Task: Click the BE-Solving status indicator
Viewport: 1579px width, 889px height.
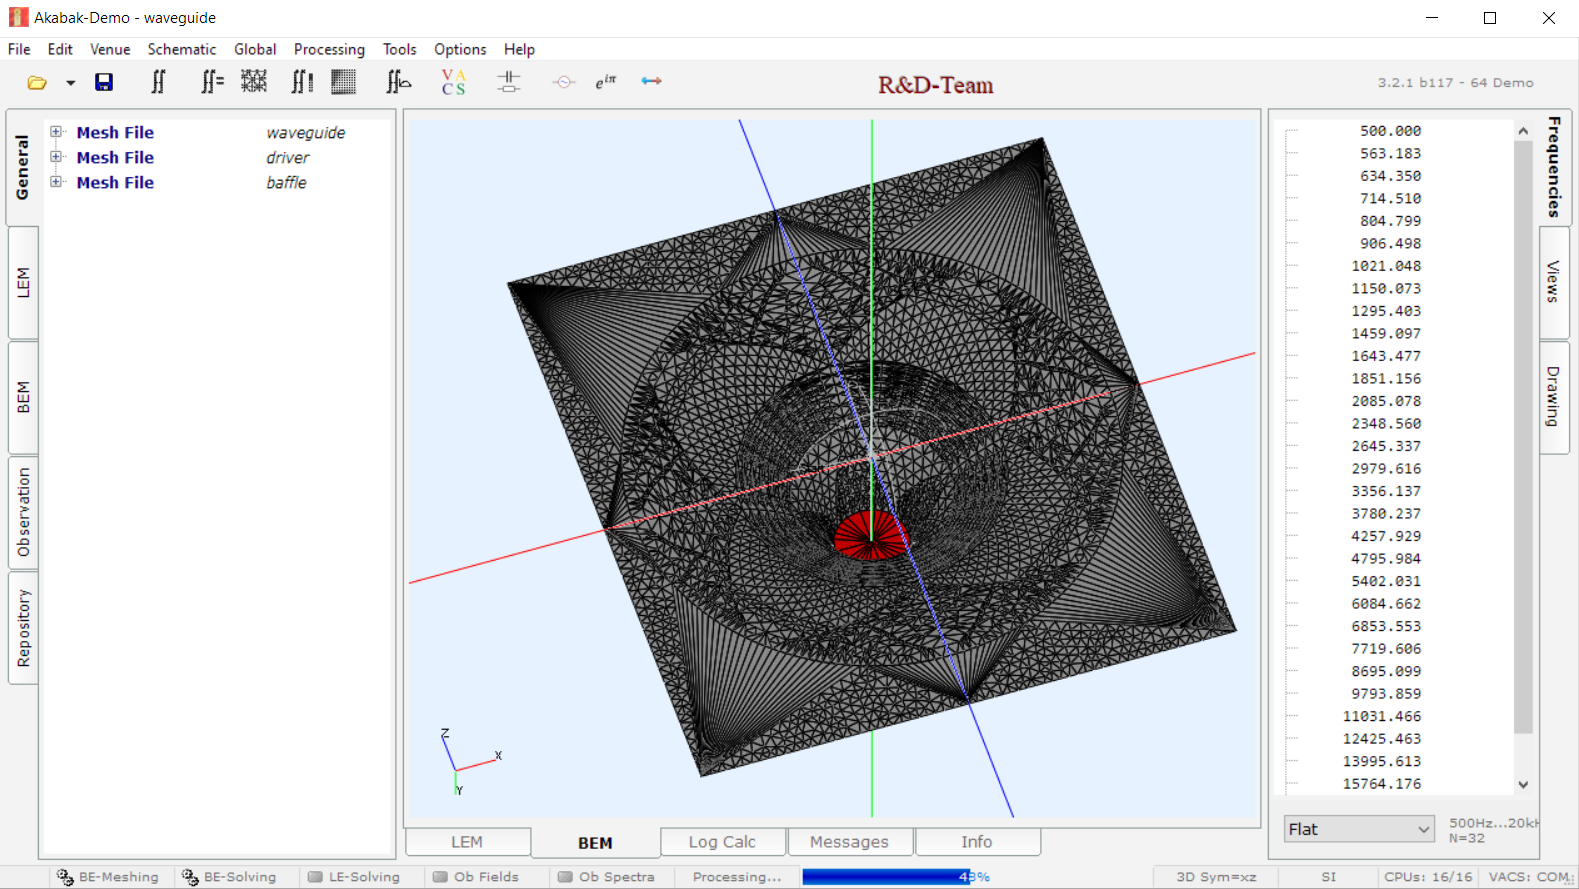Action: (229, 877)
